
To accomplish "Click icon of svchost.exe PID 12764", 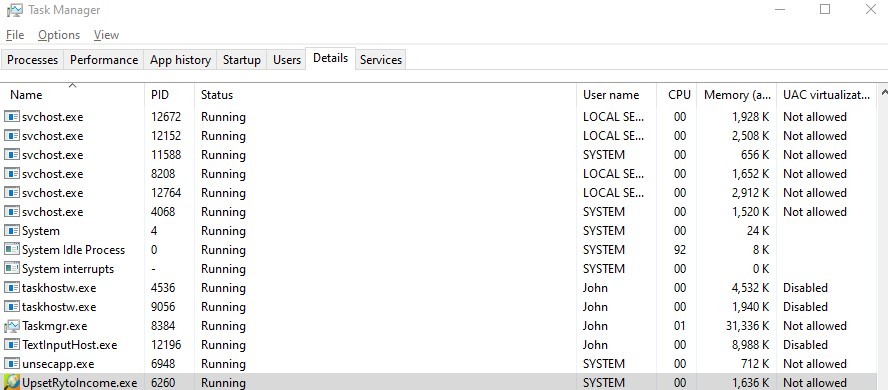I will pos(12,192).
